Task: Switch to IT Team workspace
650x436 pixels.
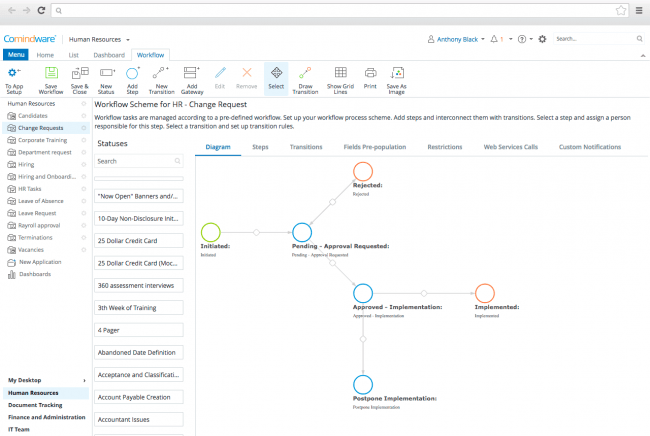Action: coord(19,430)
